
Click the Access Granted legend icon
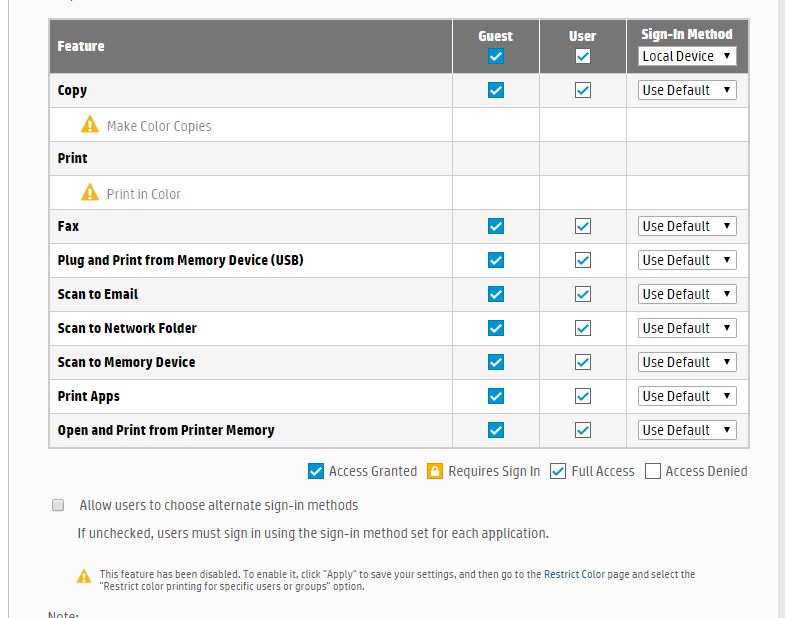pyautogui.click(x=316, y=471)
